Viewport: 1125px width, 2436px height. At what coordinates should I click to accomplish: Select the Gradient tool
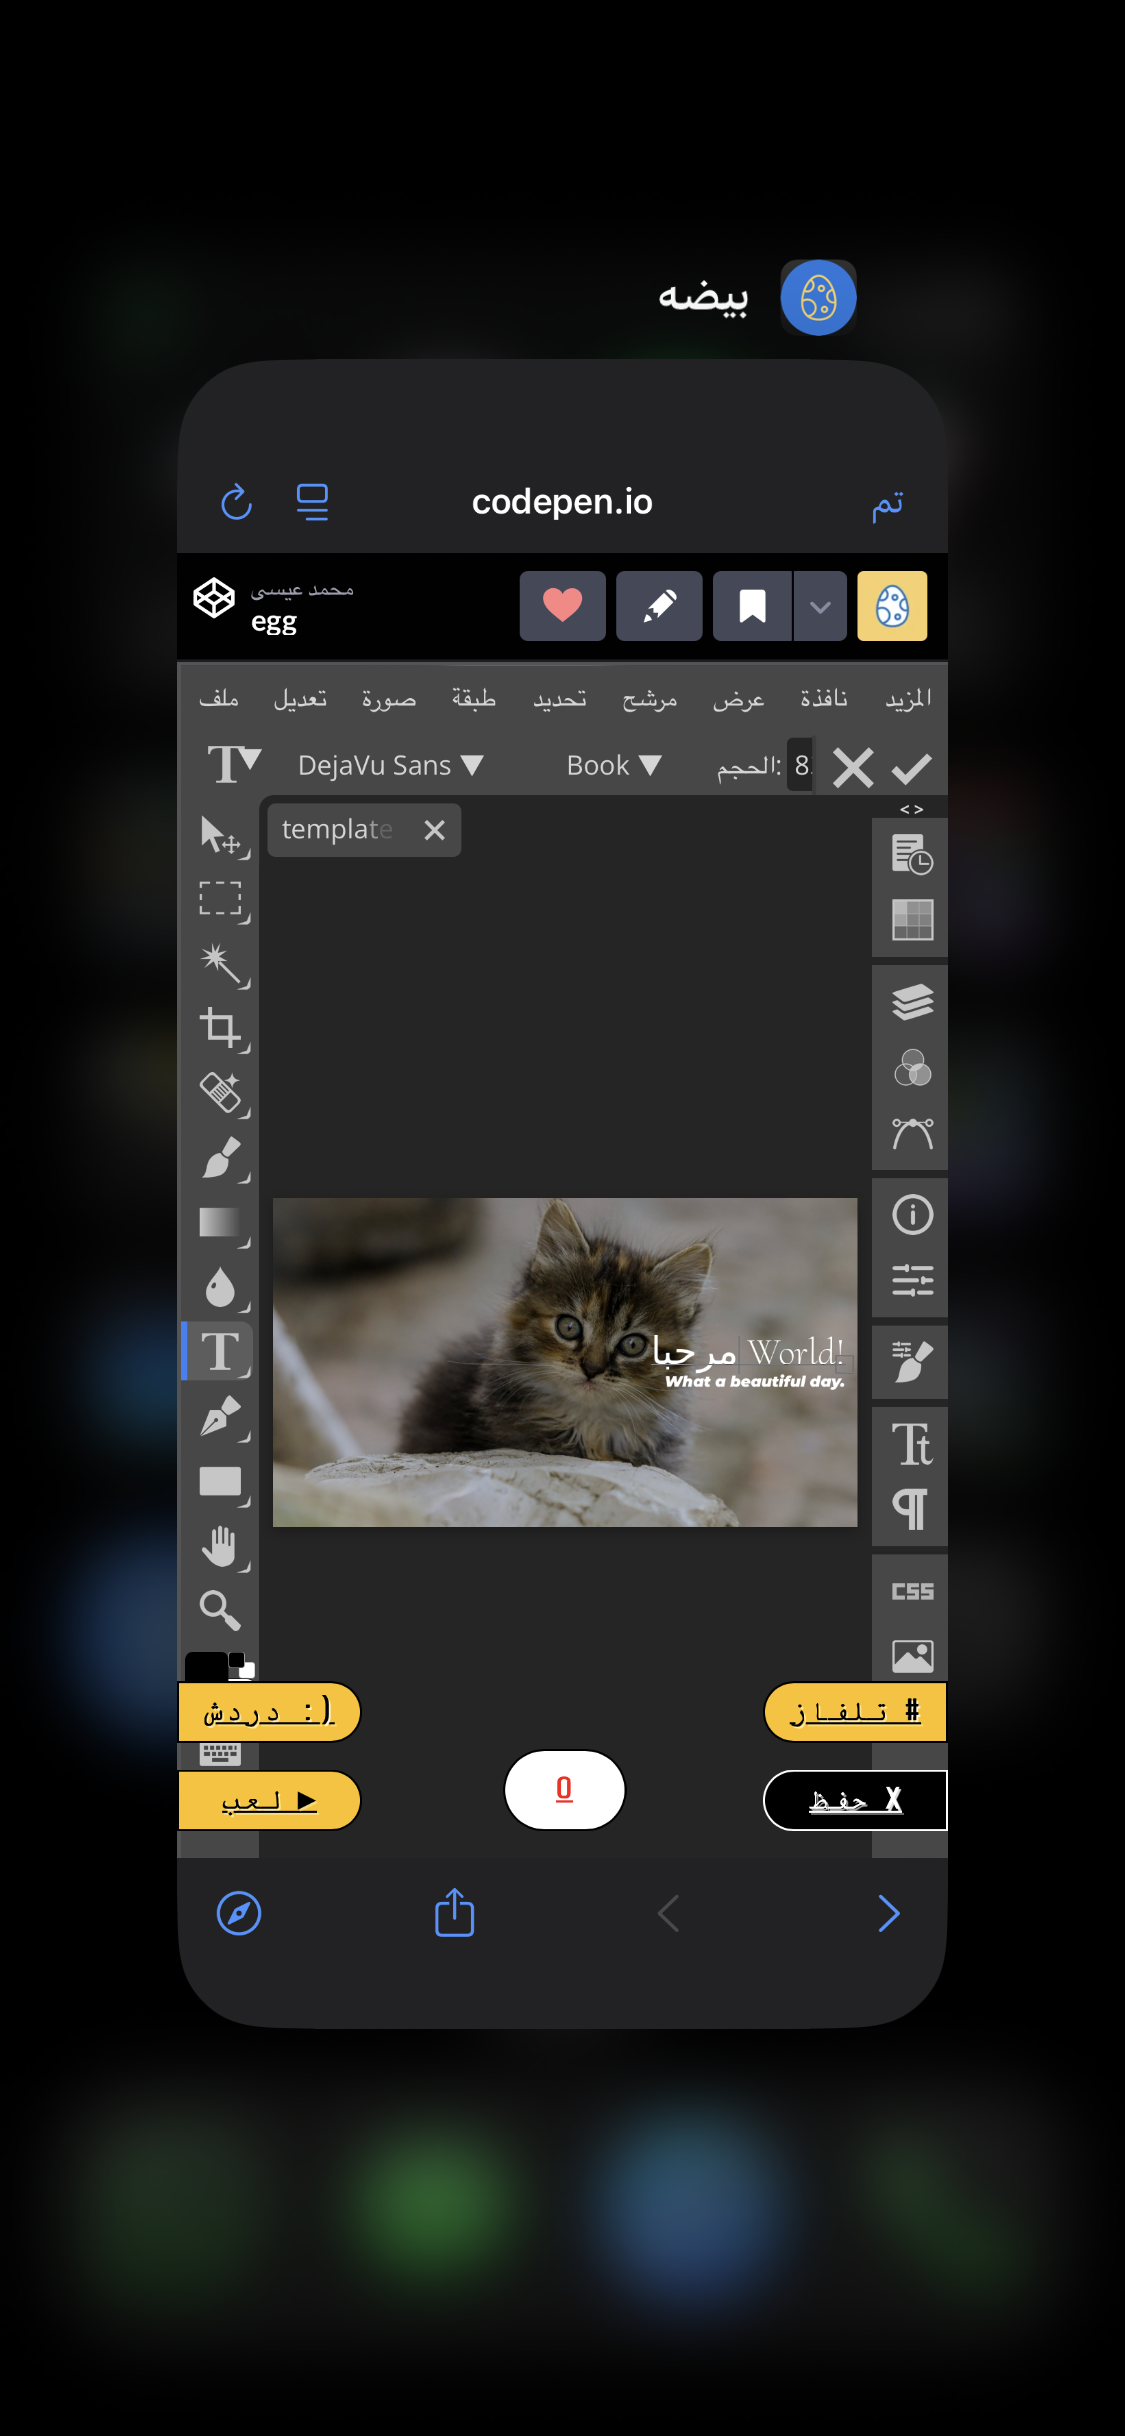[220, 1223]
